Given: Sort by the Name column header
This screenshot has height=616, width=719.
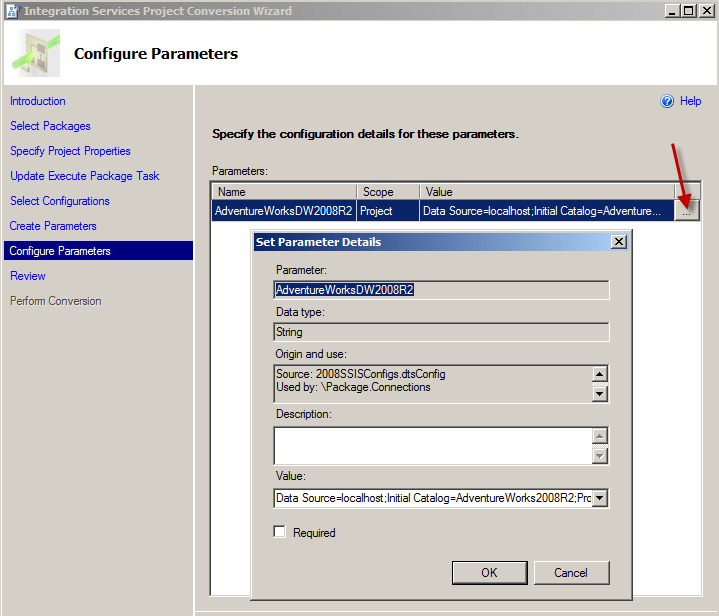Looking at the screenshot, I should pos(284,192).
